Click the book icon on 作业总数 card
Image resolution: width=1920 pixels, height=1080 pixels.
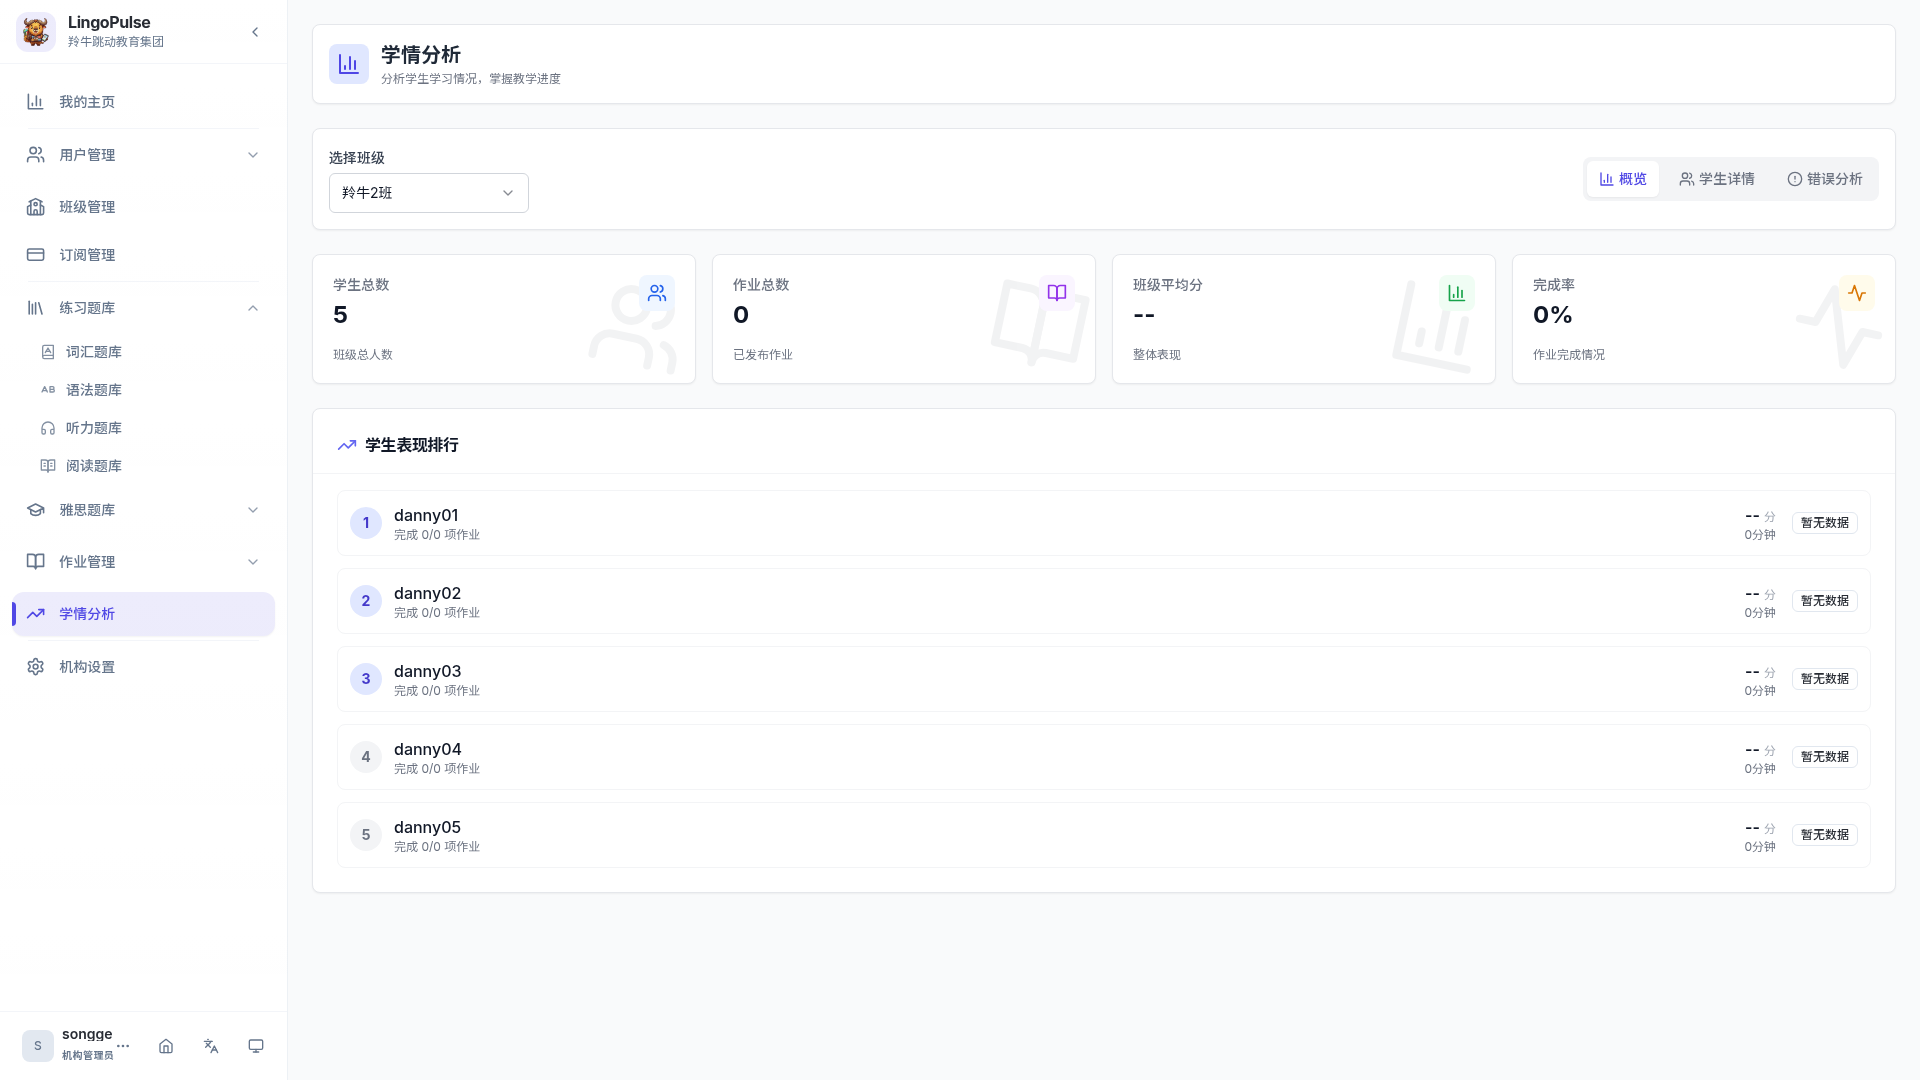(x=1057, y=293)
